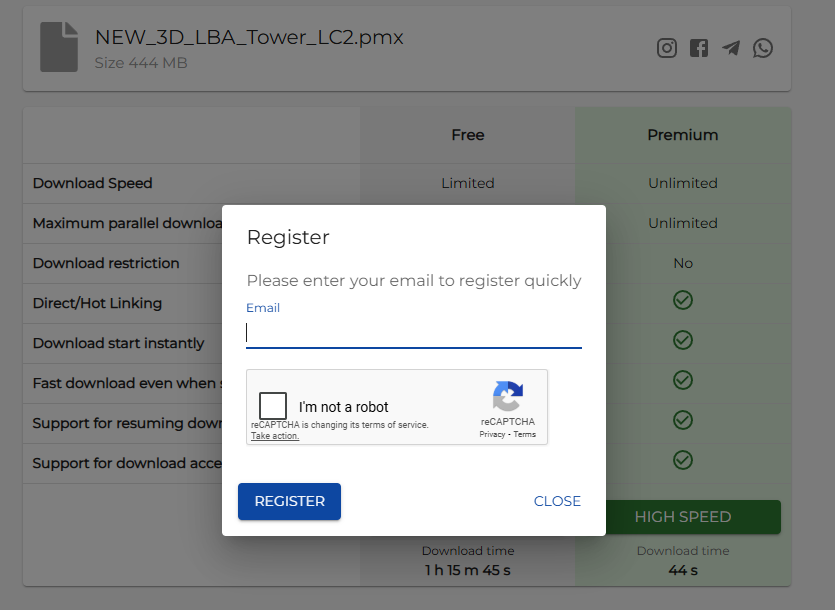This screenshot has height=610, width=835.
Task: Click the Register dialog title
Action: pos(288,237)
